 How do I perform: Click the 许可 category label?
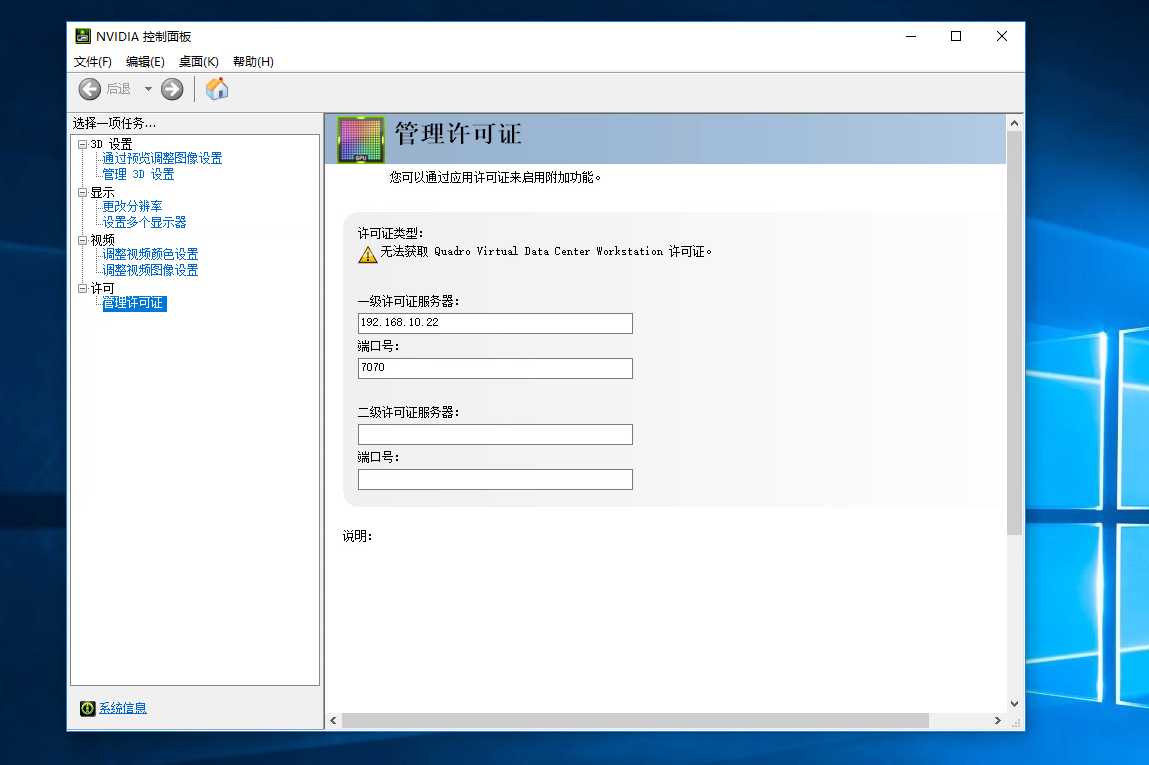click(103, 289)
